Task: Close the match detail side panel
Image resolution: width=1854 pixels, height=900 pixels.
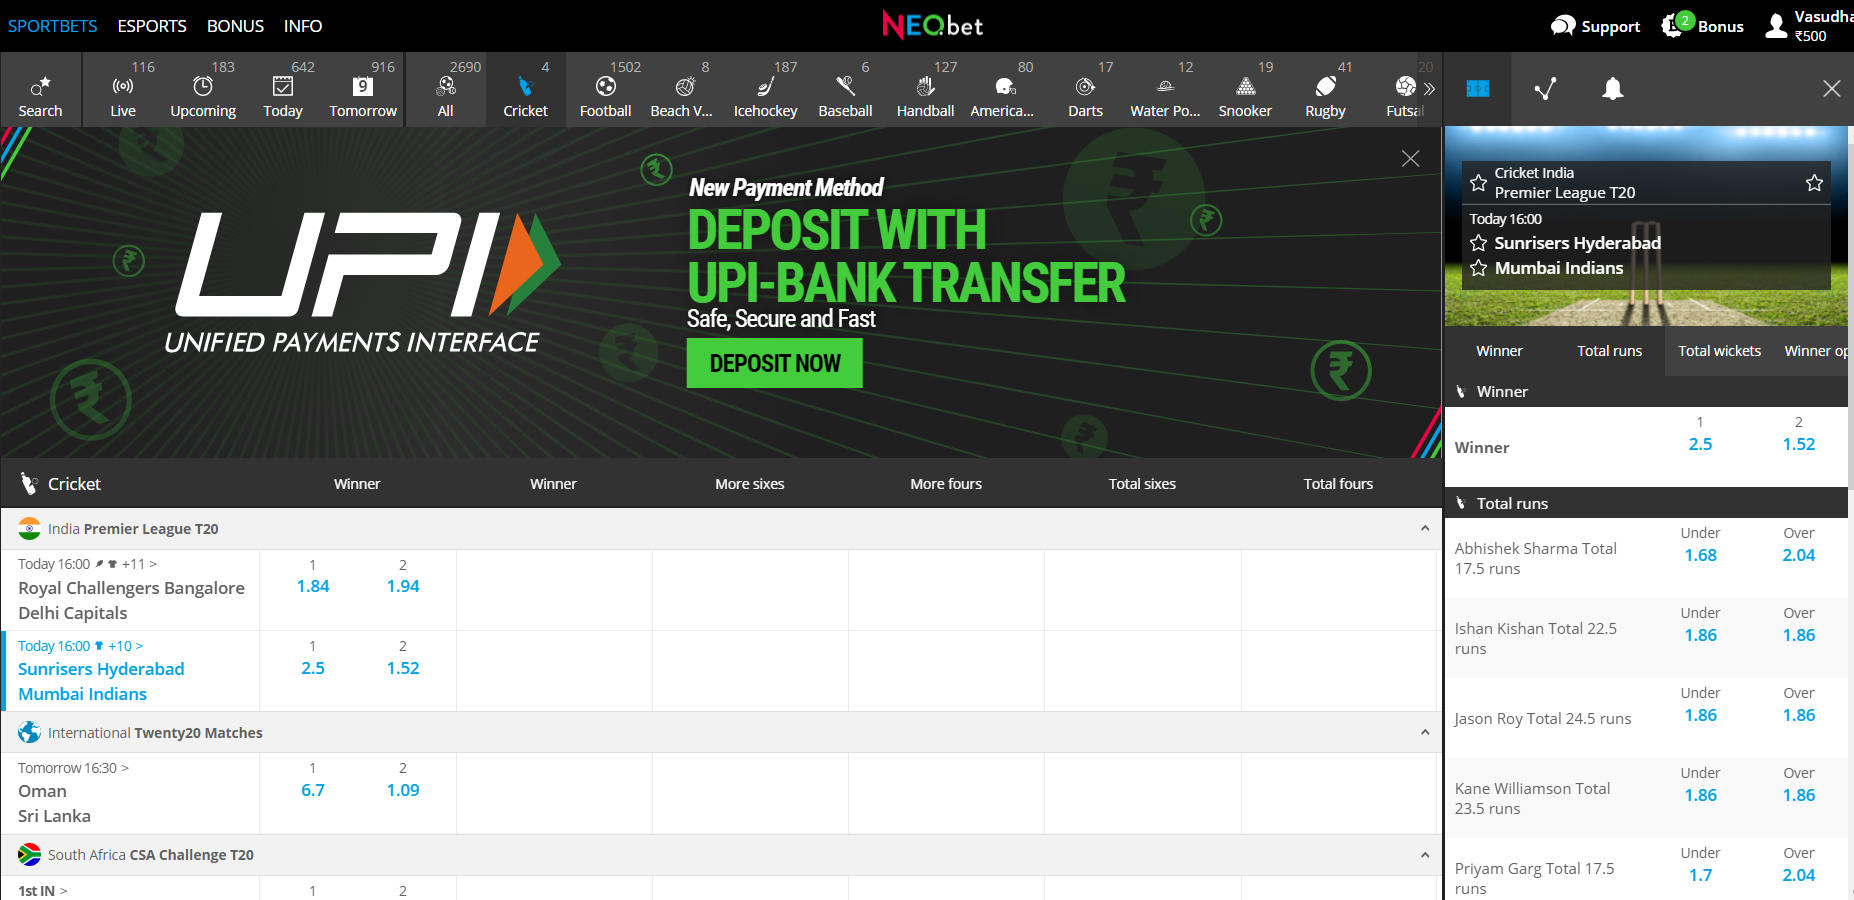Action: pyautogui.click(x=1831, y=89)
